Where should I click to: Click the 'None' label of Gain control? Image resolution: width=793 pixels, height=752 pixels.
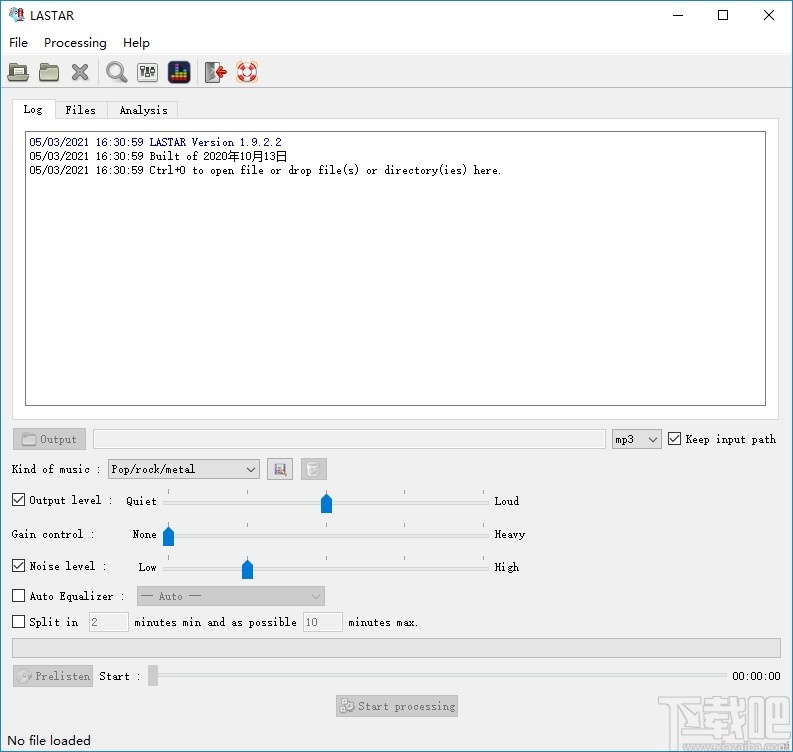click(x=145, y=535)
